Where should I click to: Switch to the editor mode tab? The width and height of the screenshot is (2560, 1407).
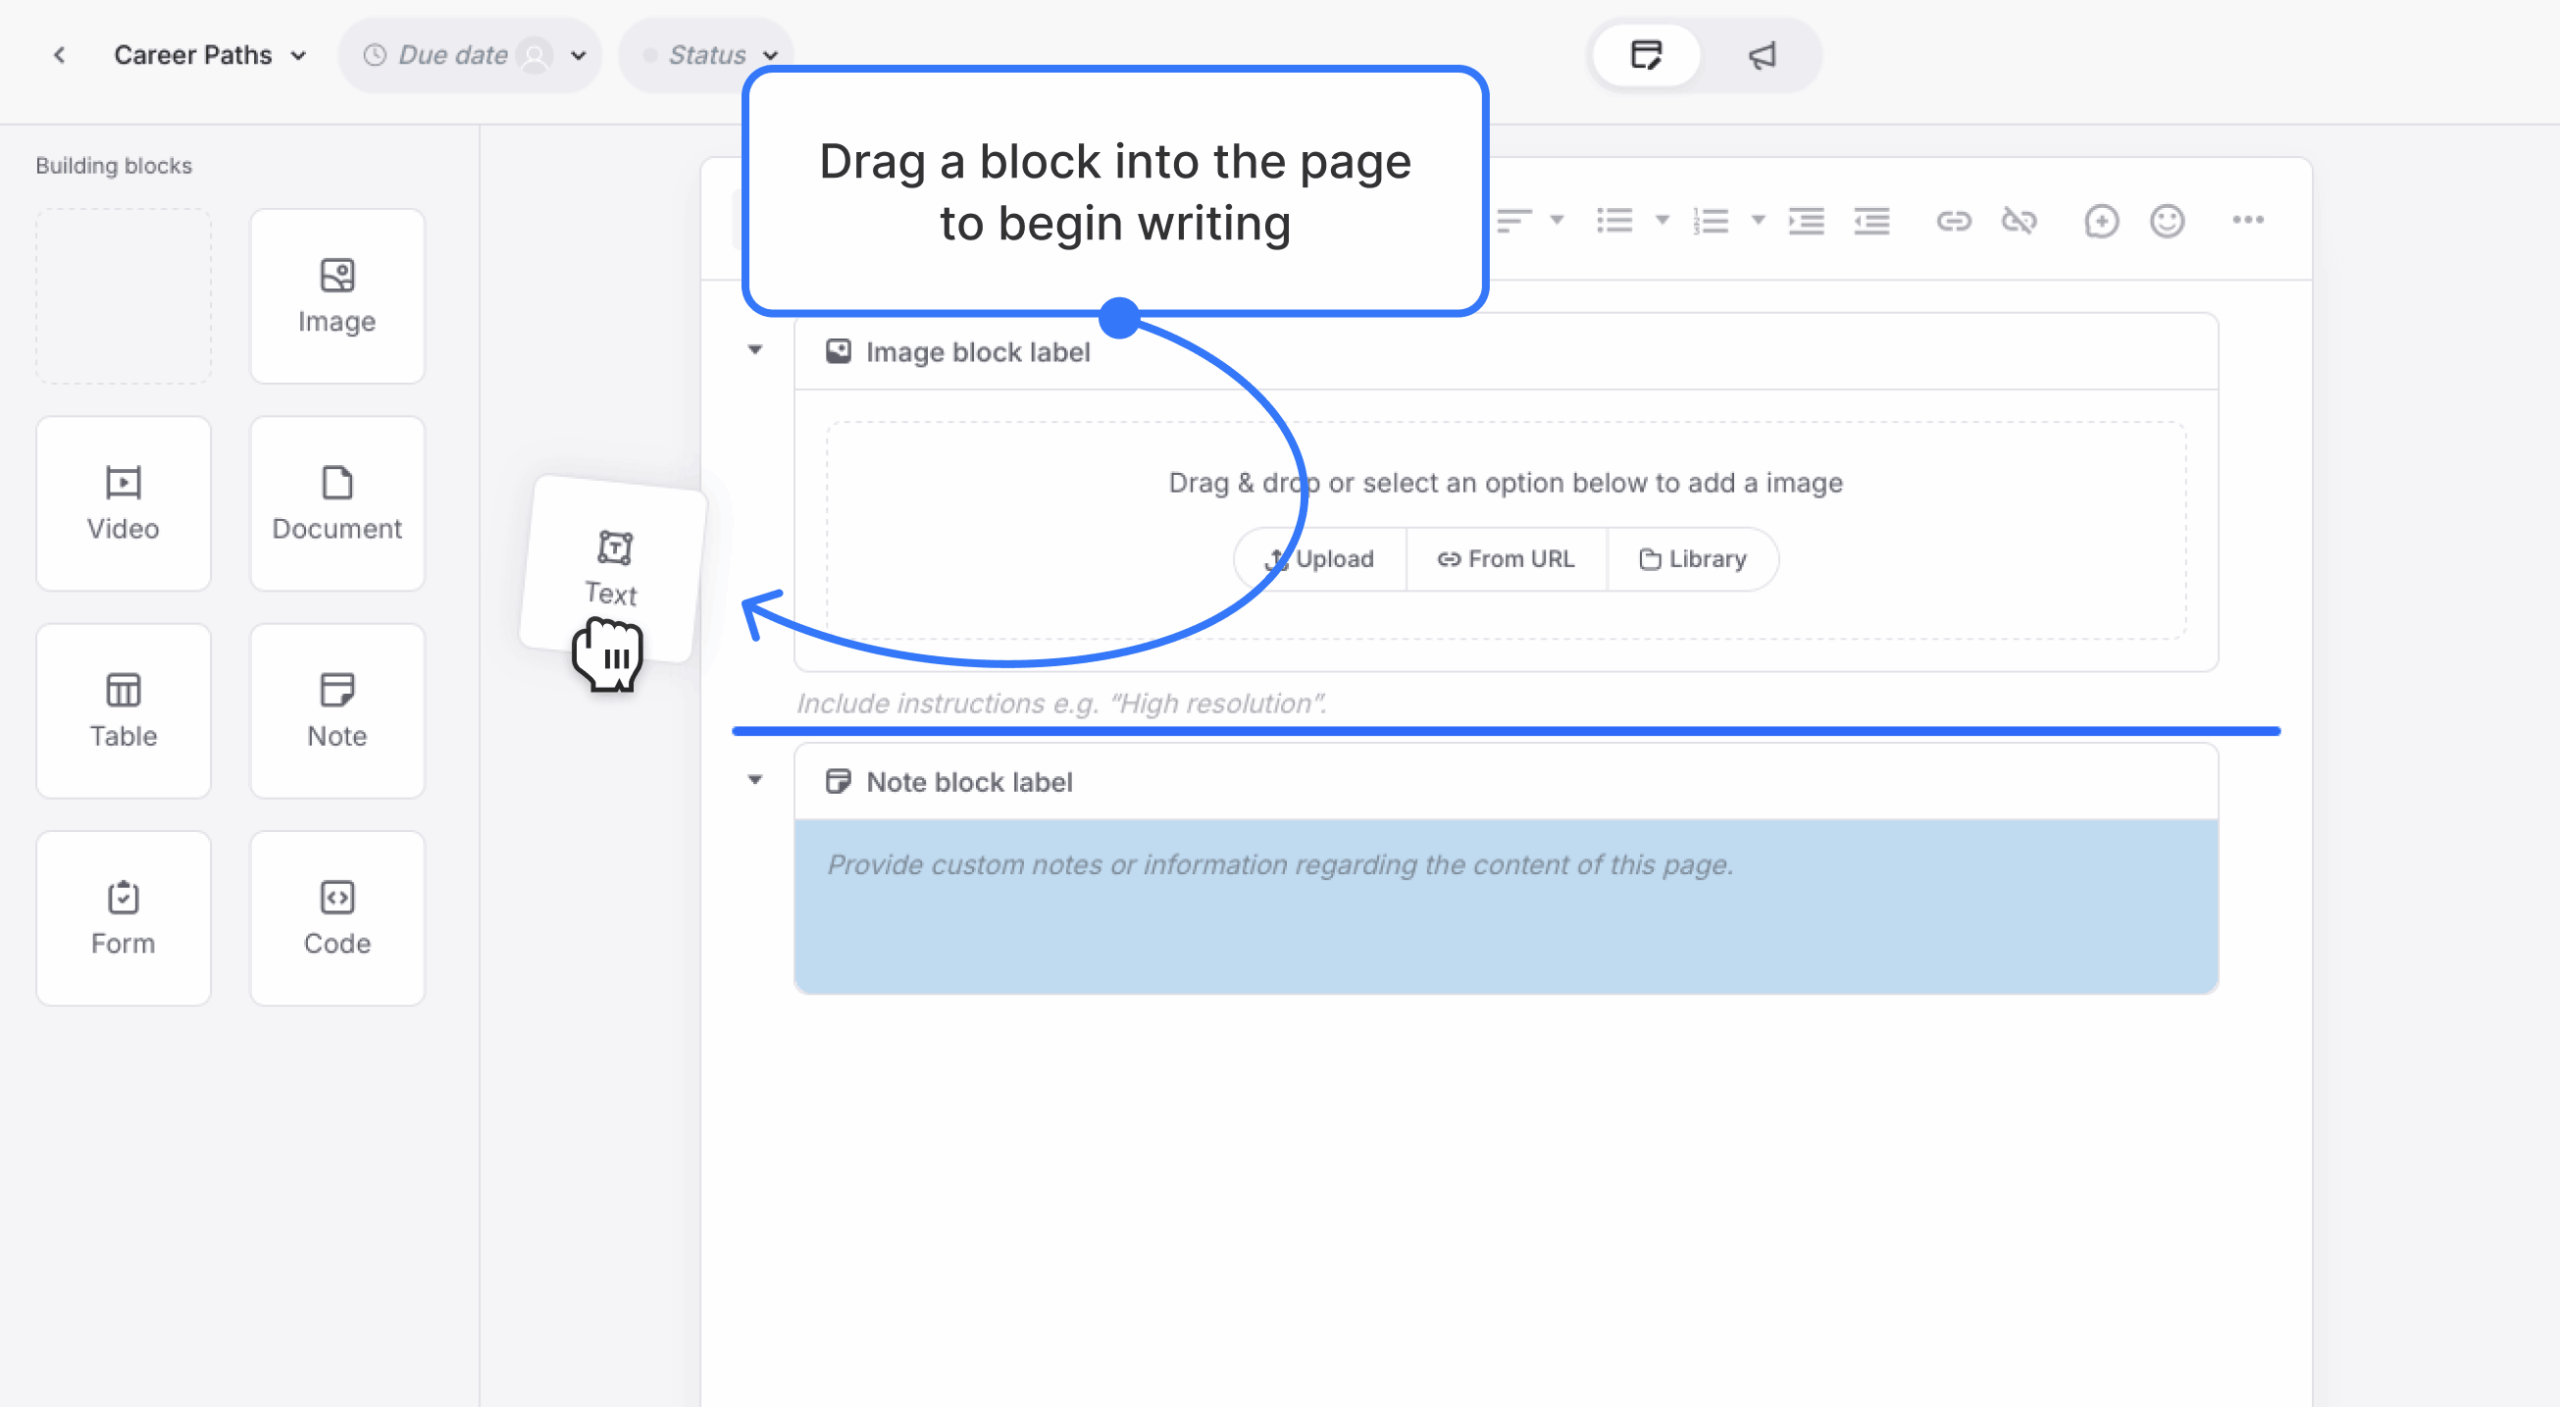(x=1646, y=55)
